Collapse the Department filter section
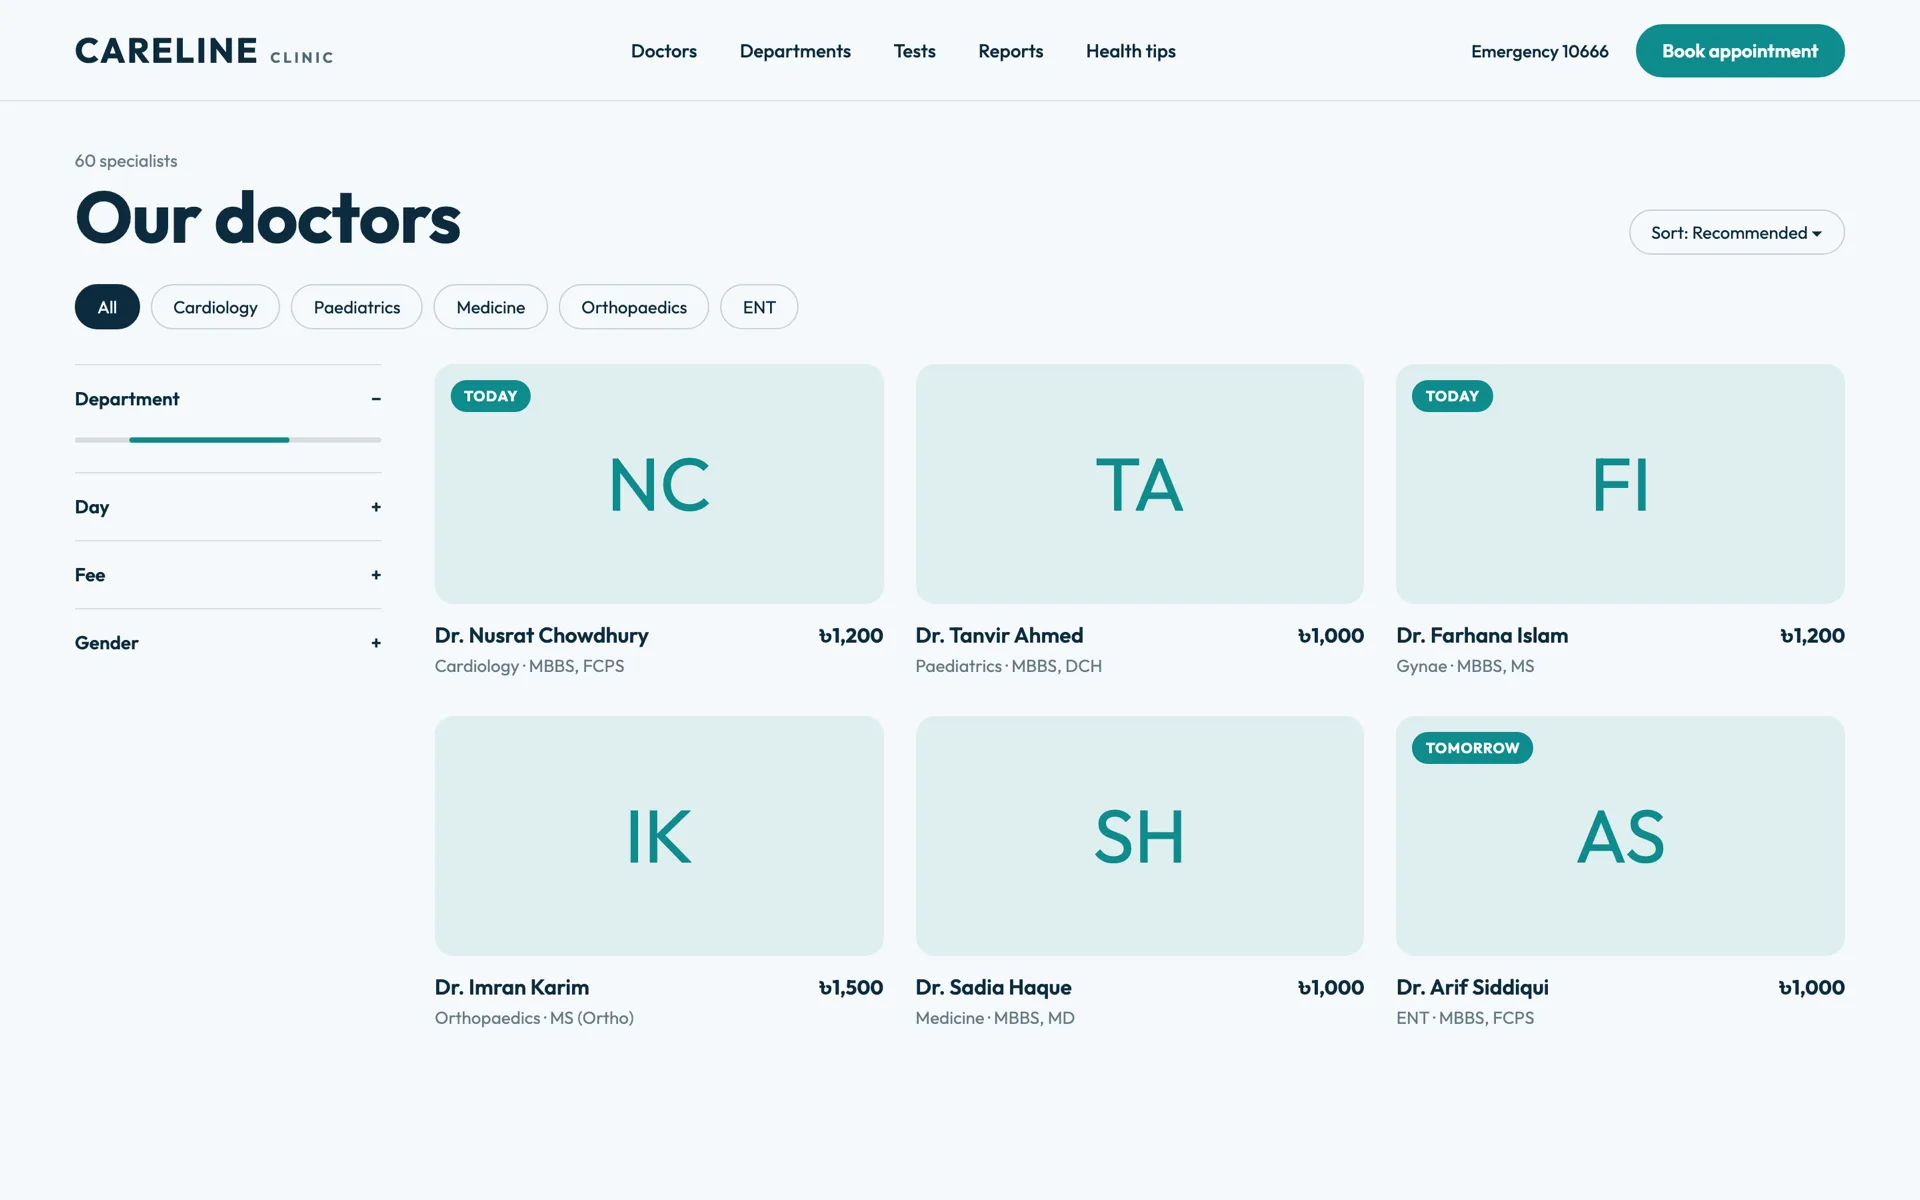Image resolution: width=1920 pixels, height=1200 pixels. [228, 399]
